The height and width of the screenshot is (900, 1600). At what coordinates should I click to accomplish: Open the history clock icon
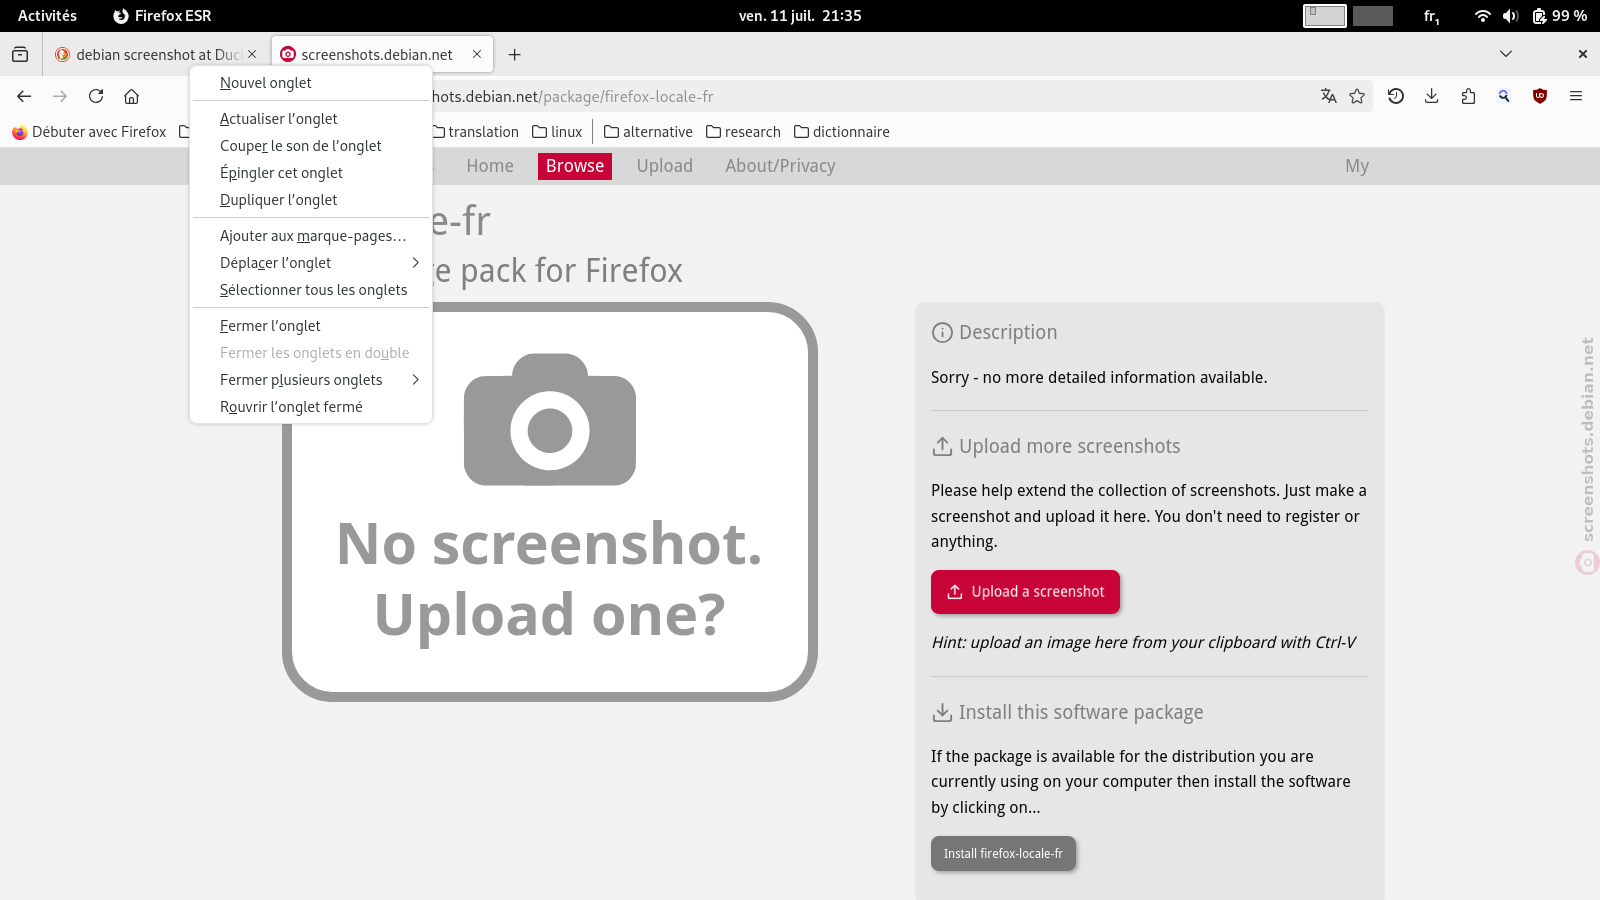(x=1396, y=96)
